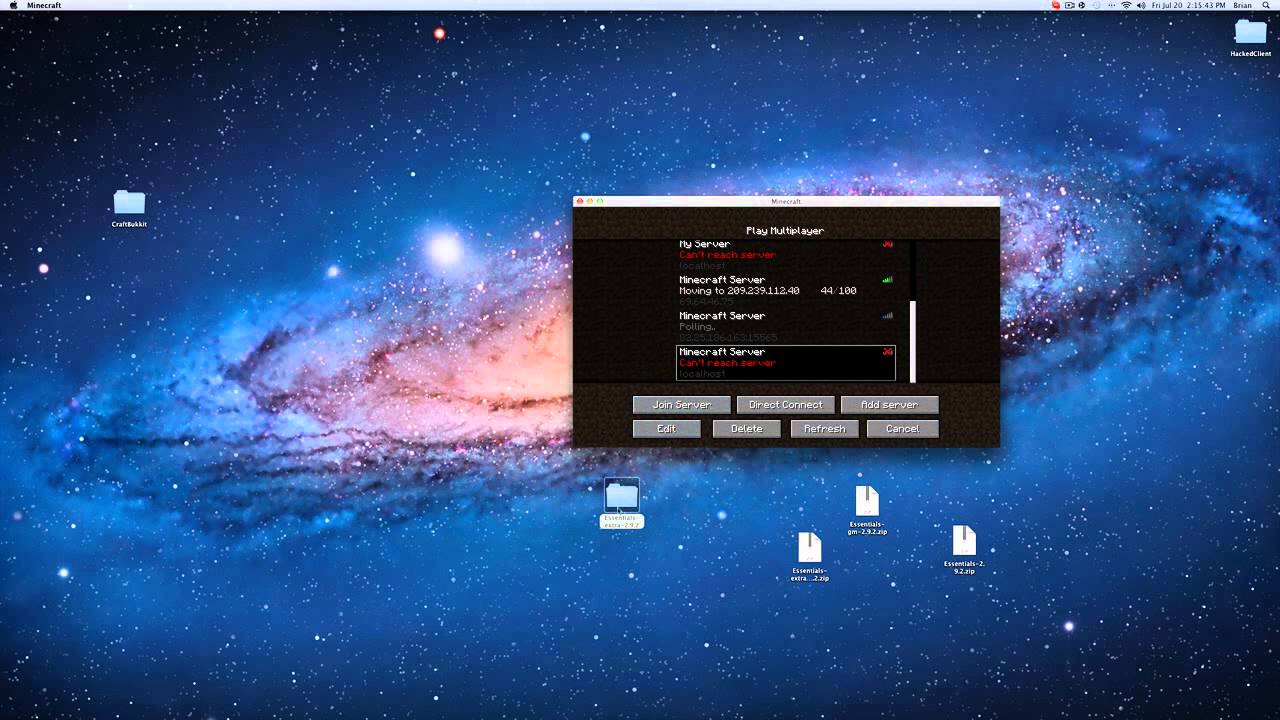Select Essentials-2.9.2.zip file icon

point(964,549)
